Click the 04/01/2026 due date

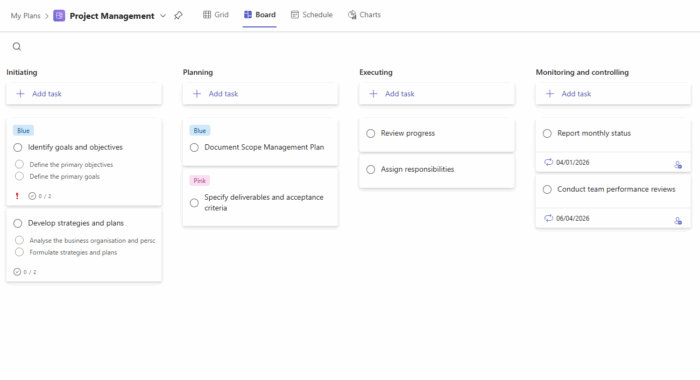tap(572, 163)
